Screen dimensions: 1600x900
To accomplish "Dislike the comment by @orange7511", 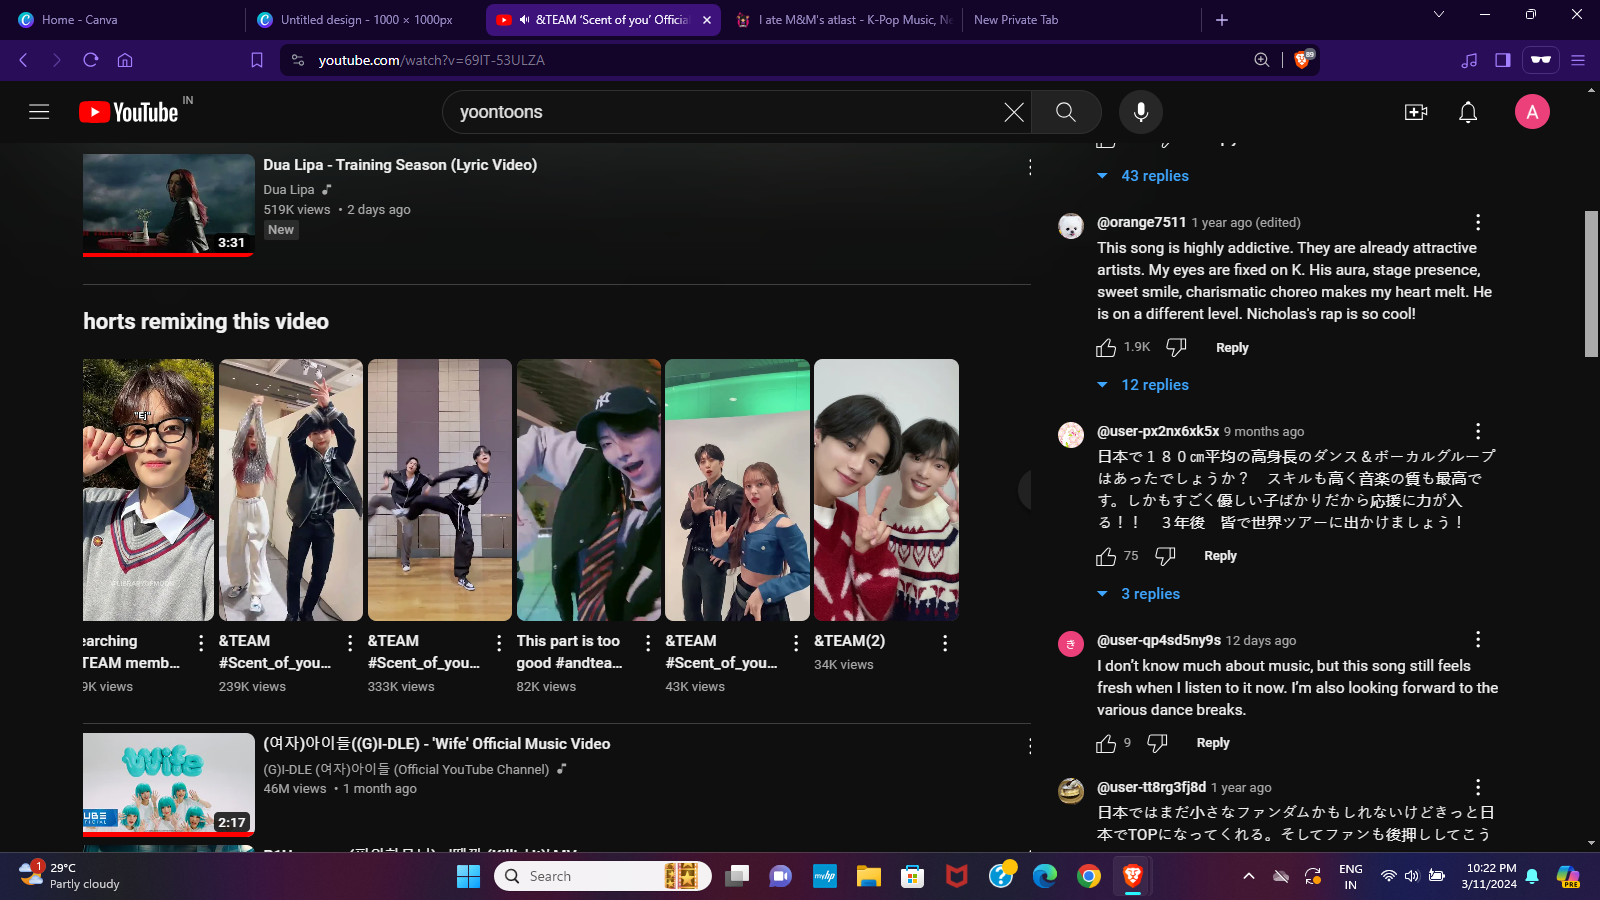I will coord(1177,348).
